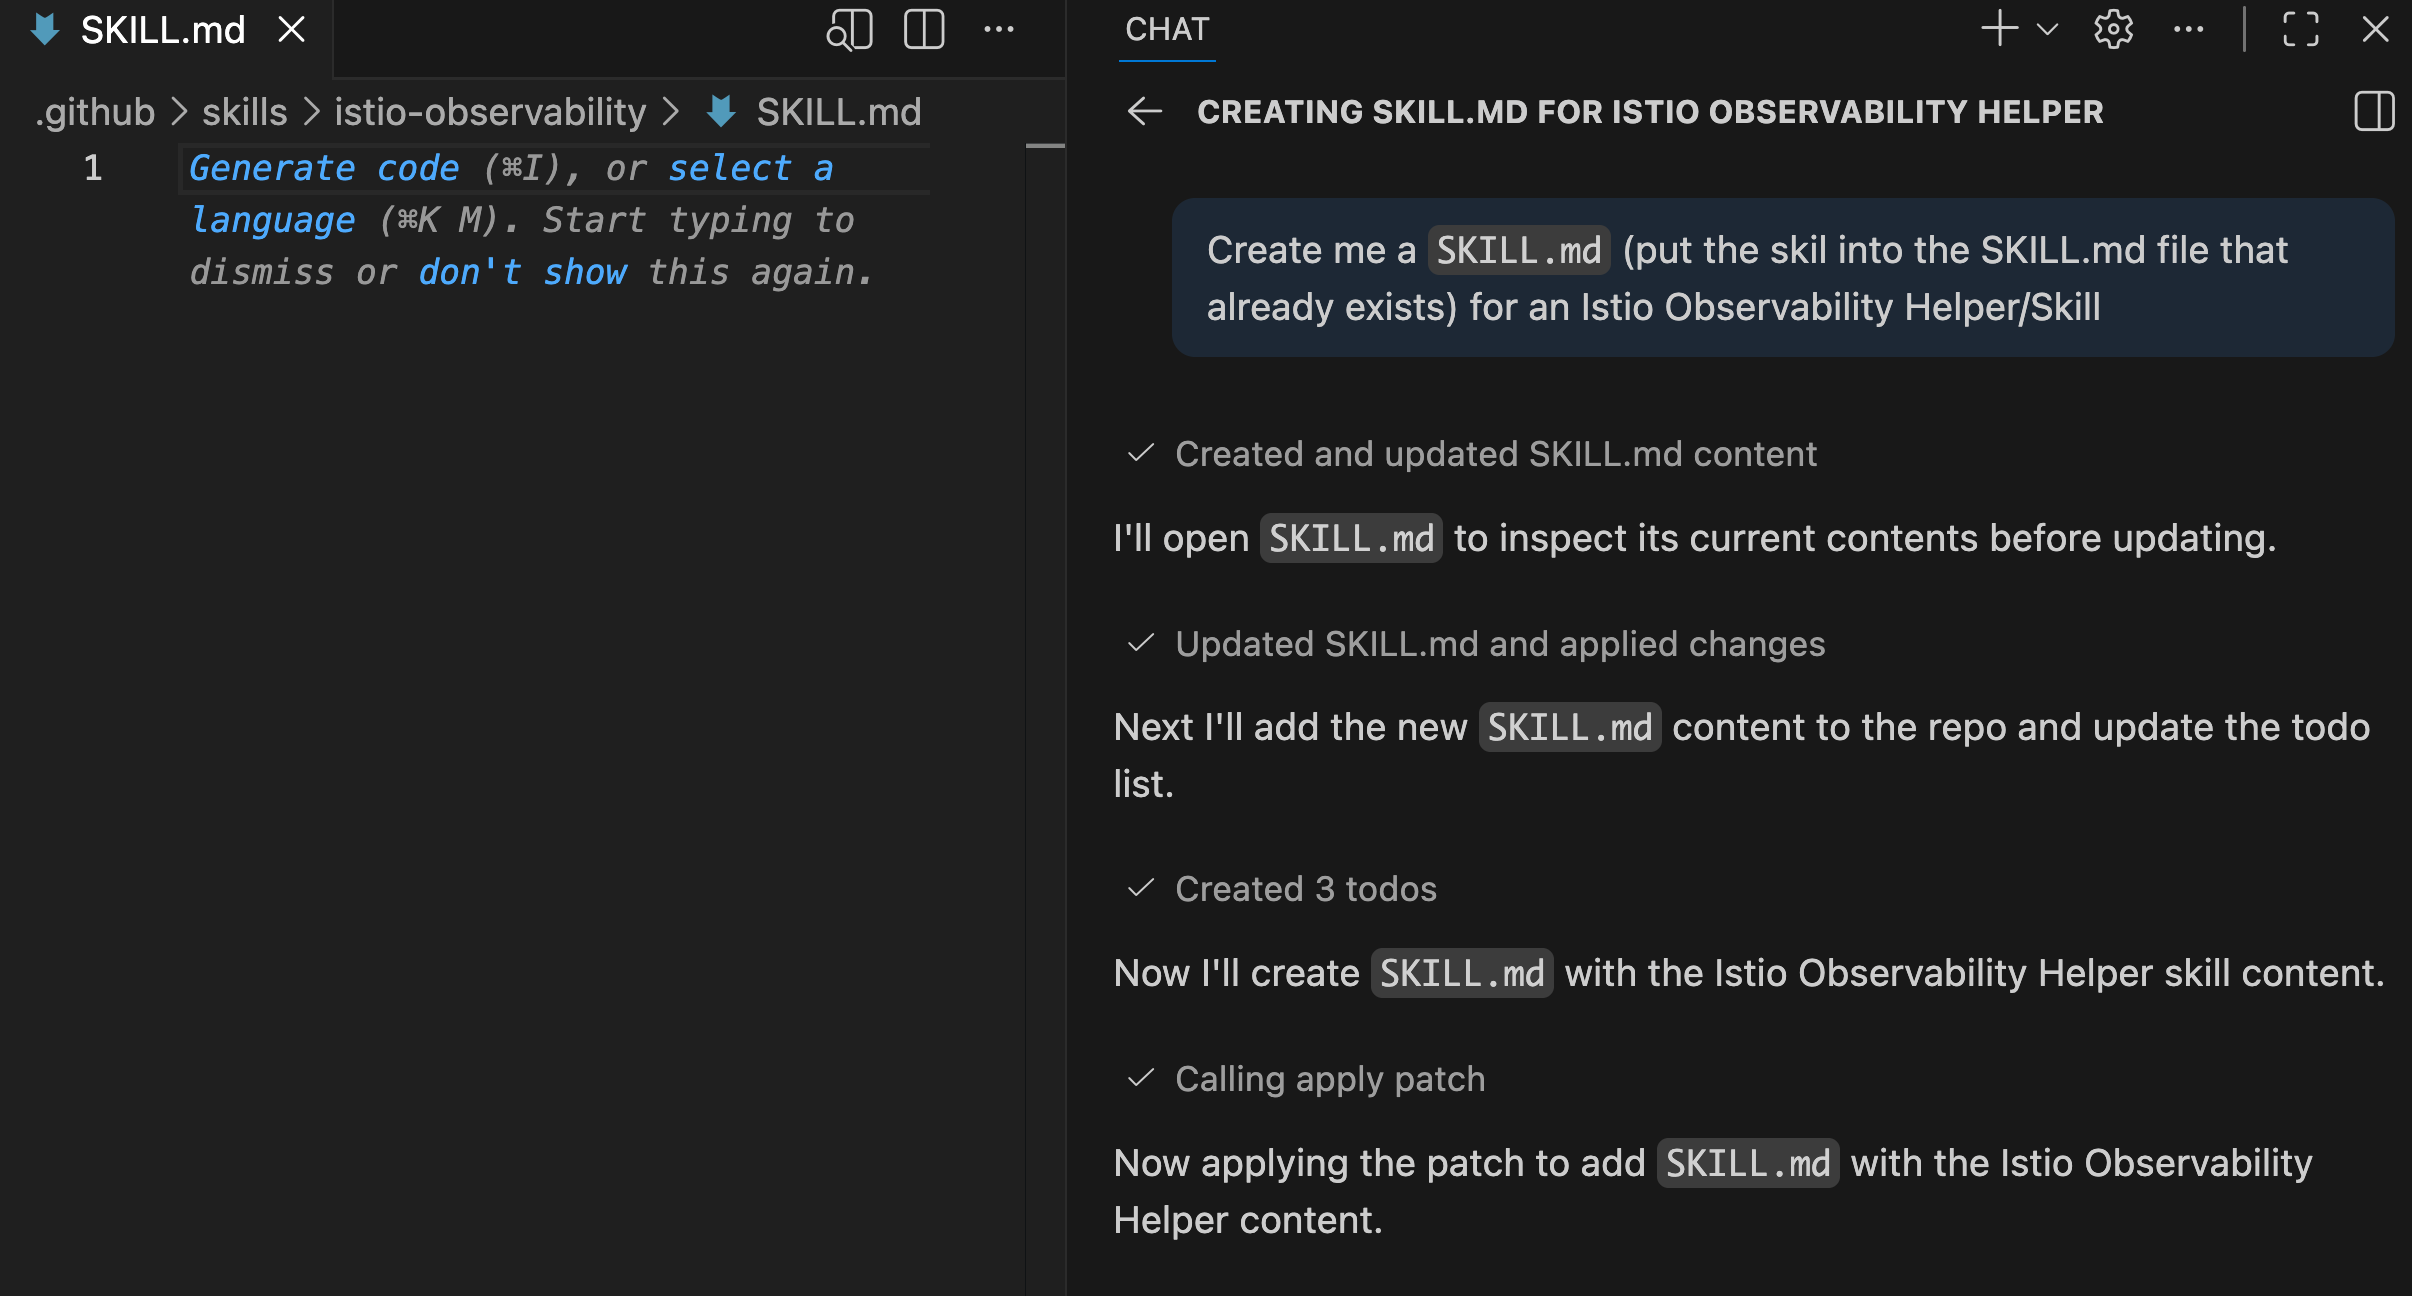2412x1296 pixels.
Task: Open Markdown preview to the side
Action: click(848, 29)
